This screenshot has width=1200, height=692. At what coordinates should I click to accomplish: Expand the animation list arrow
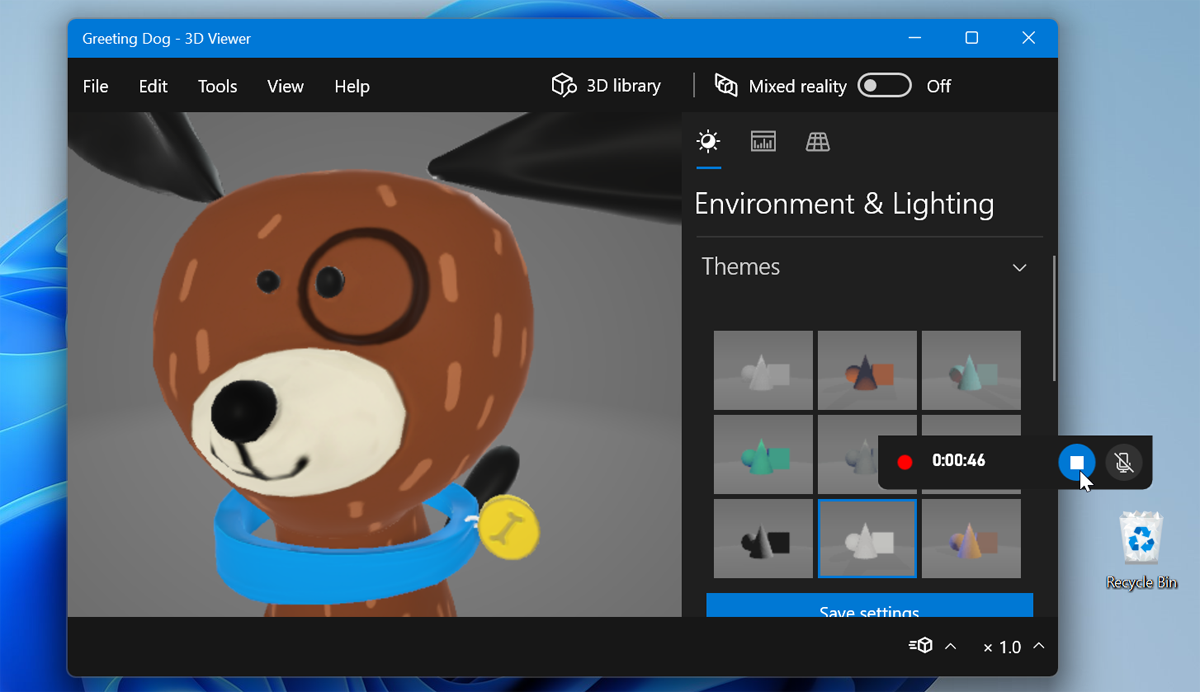(950, 646)
